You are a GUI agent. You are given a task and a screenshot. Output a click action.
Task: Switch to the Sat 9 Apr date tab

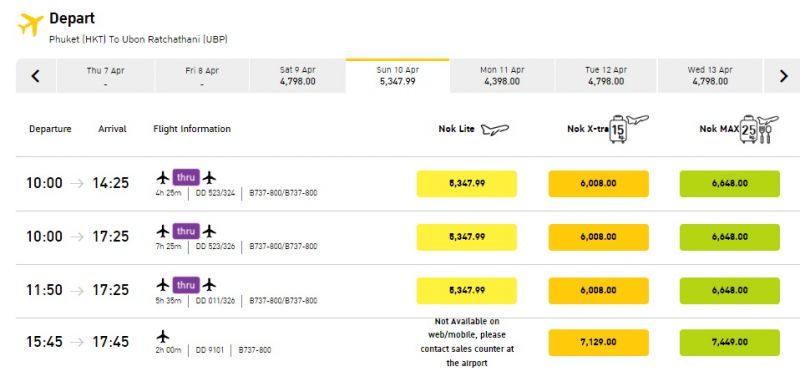(x=297, y=76)
